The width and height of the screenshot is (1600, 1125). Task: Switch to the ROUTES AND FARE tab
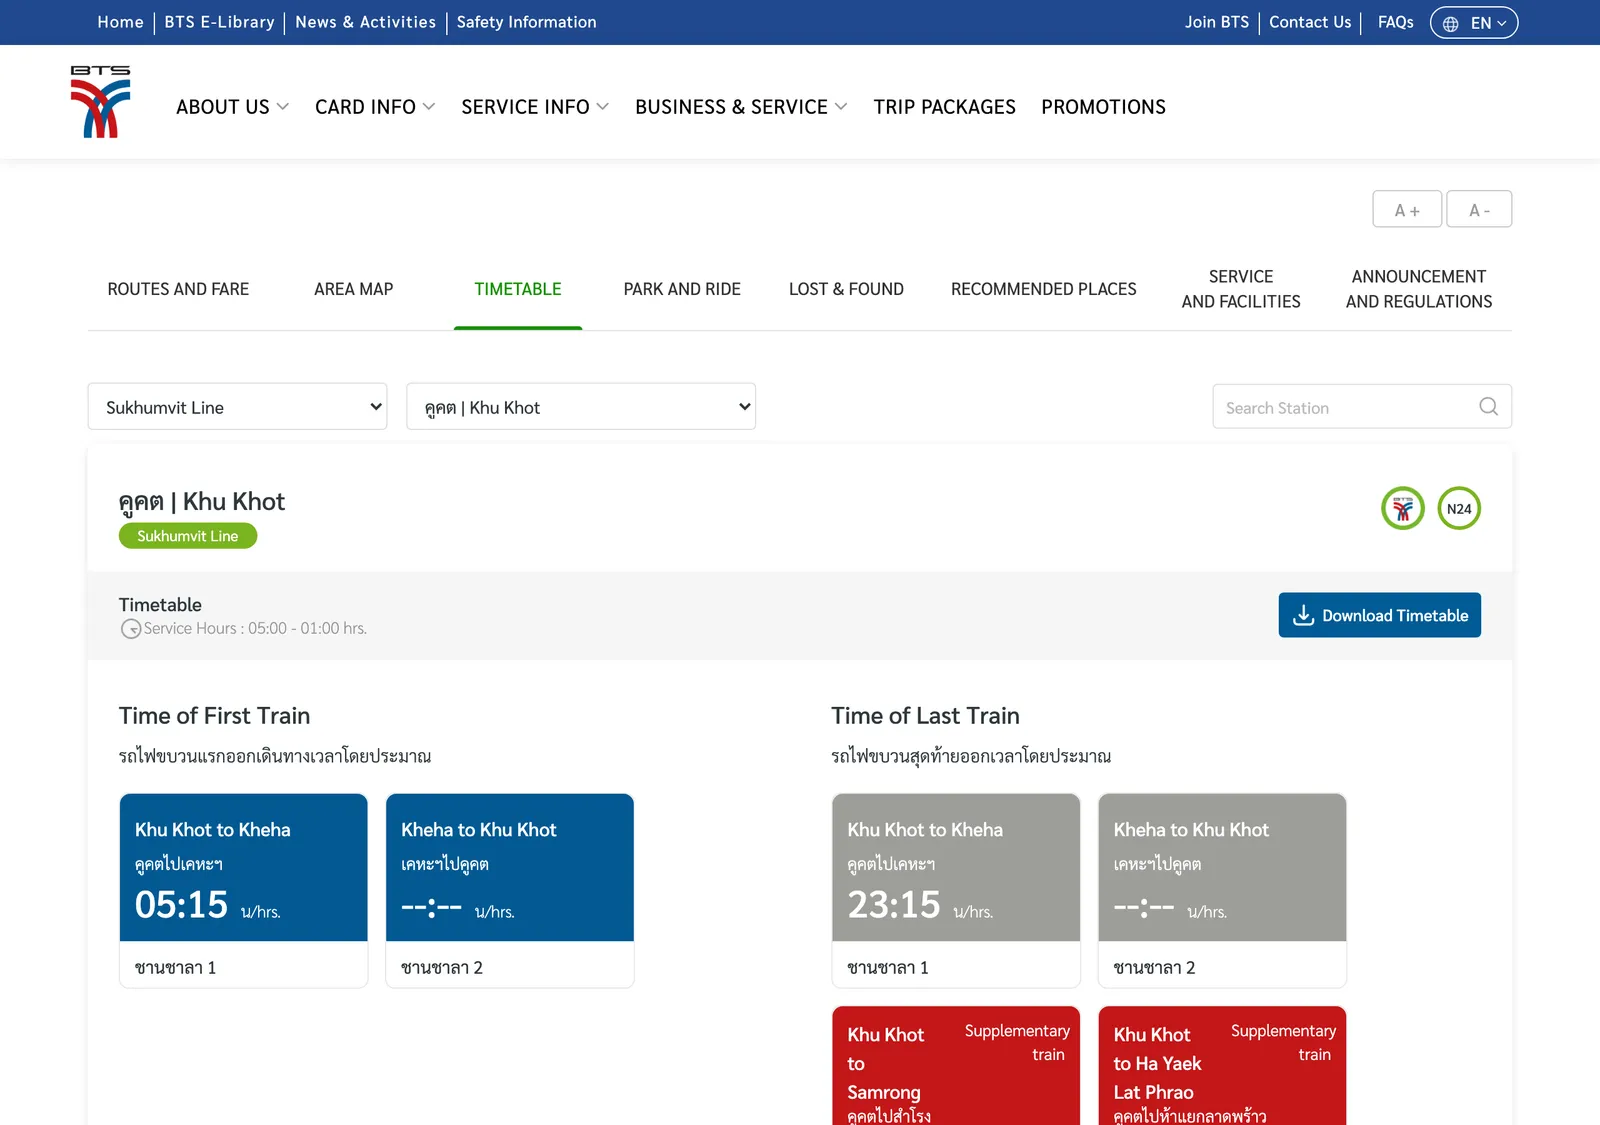coord(178,289)
